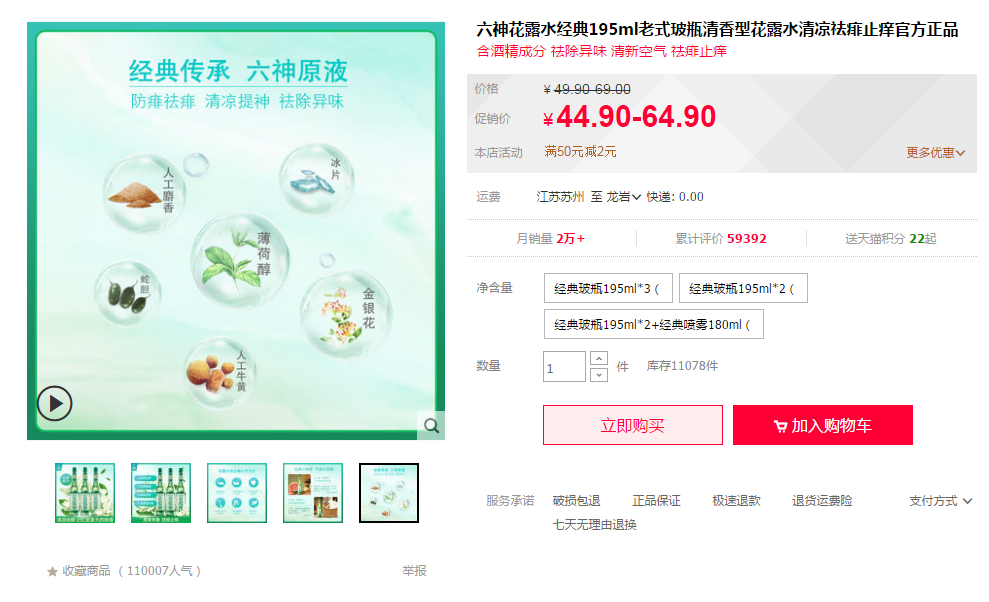This screenshot has width=989, height=602.
Task: Decrease quantity with the down arrow
Action: tap(599, 375)
